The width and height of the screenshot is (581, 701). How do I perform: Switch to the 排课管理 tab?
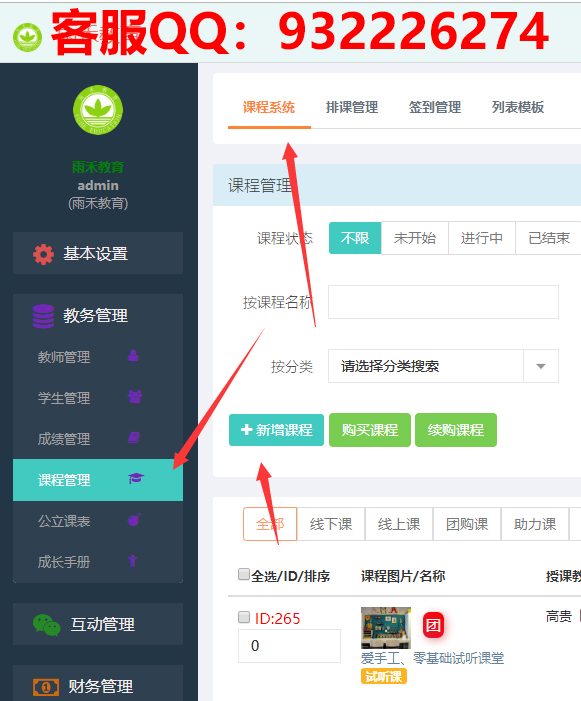coord(352,107)
